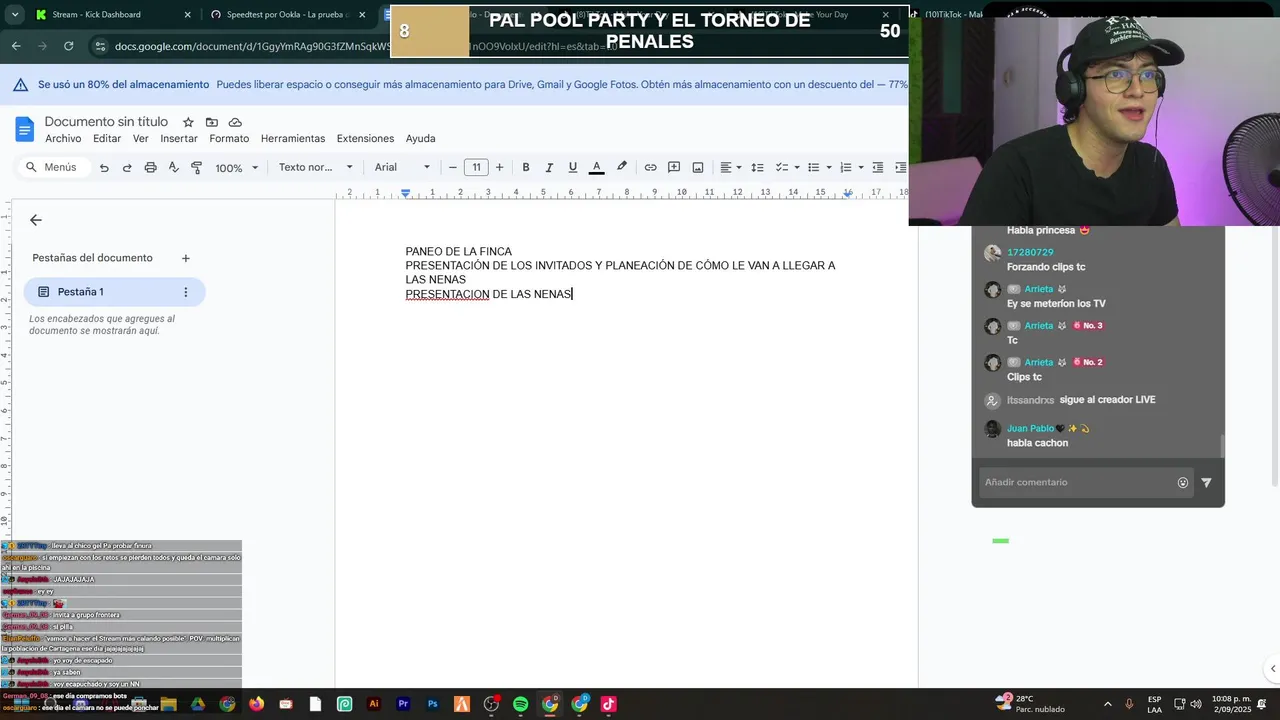Screen dimensions: 1280x720
Task: Open the Editar menu
Action: point(107,139)
